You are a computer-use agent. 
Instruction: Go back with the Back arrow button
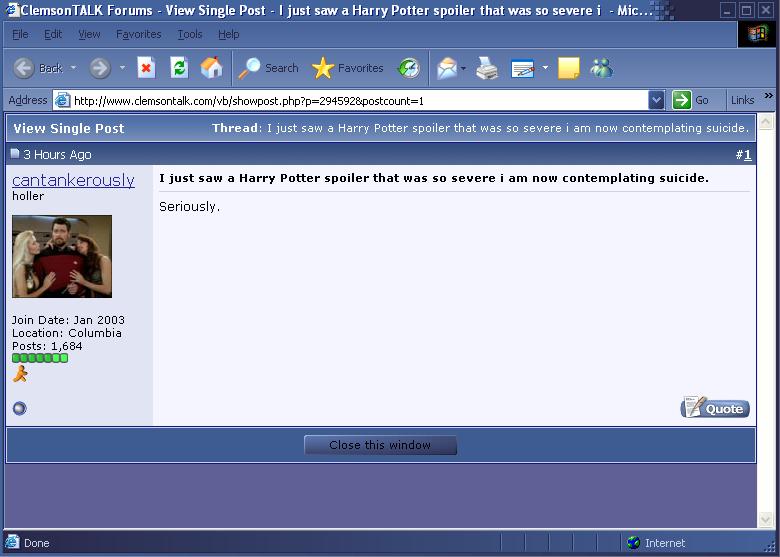point(38,68)
